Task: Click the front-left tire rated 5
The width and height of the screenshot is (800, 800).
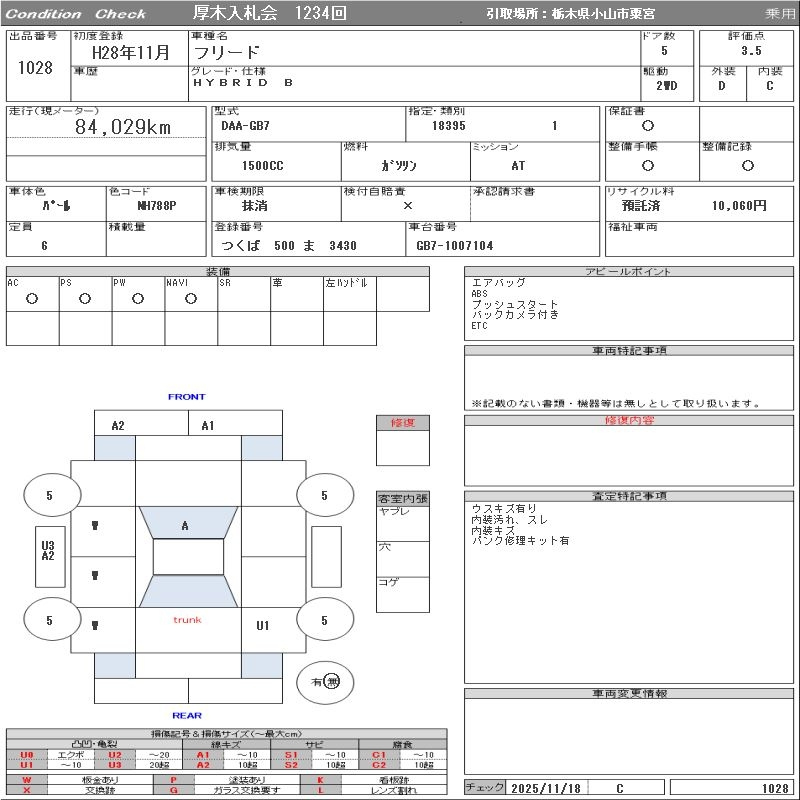Action: tap(49, 495)
